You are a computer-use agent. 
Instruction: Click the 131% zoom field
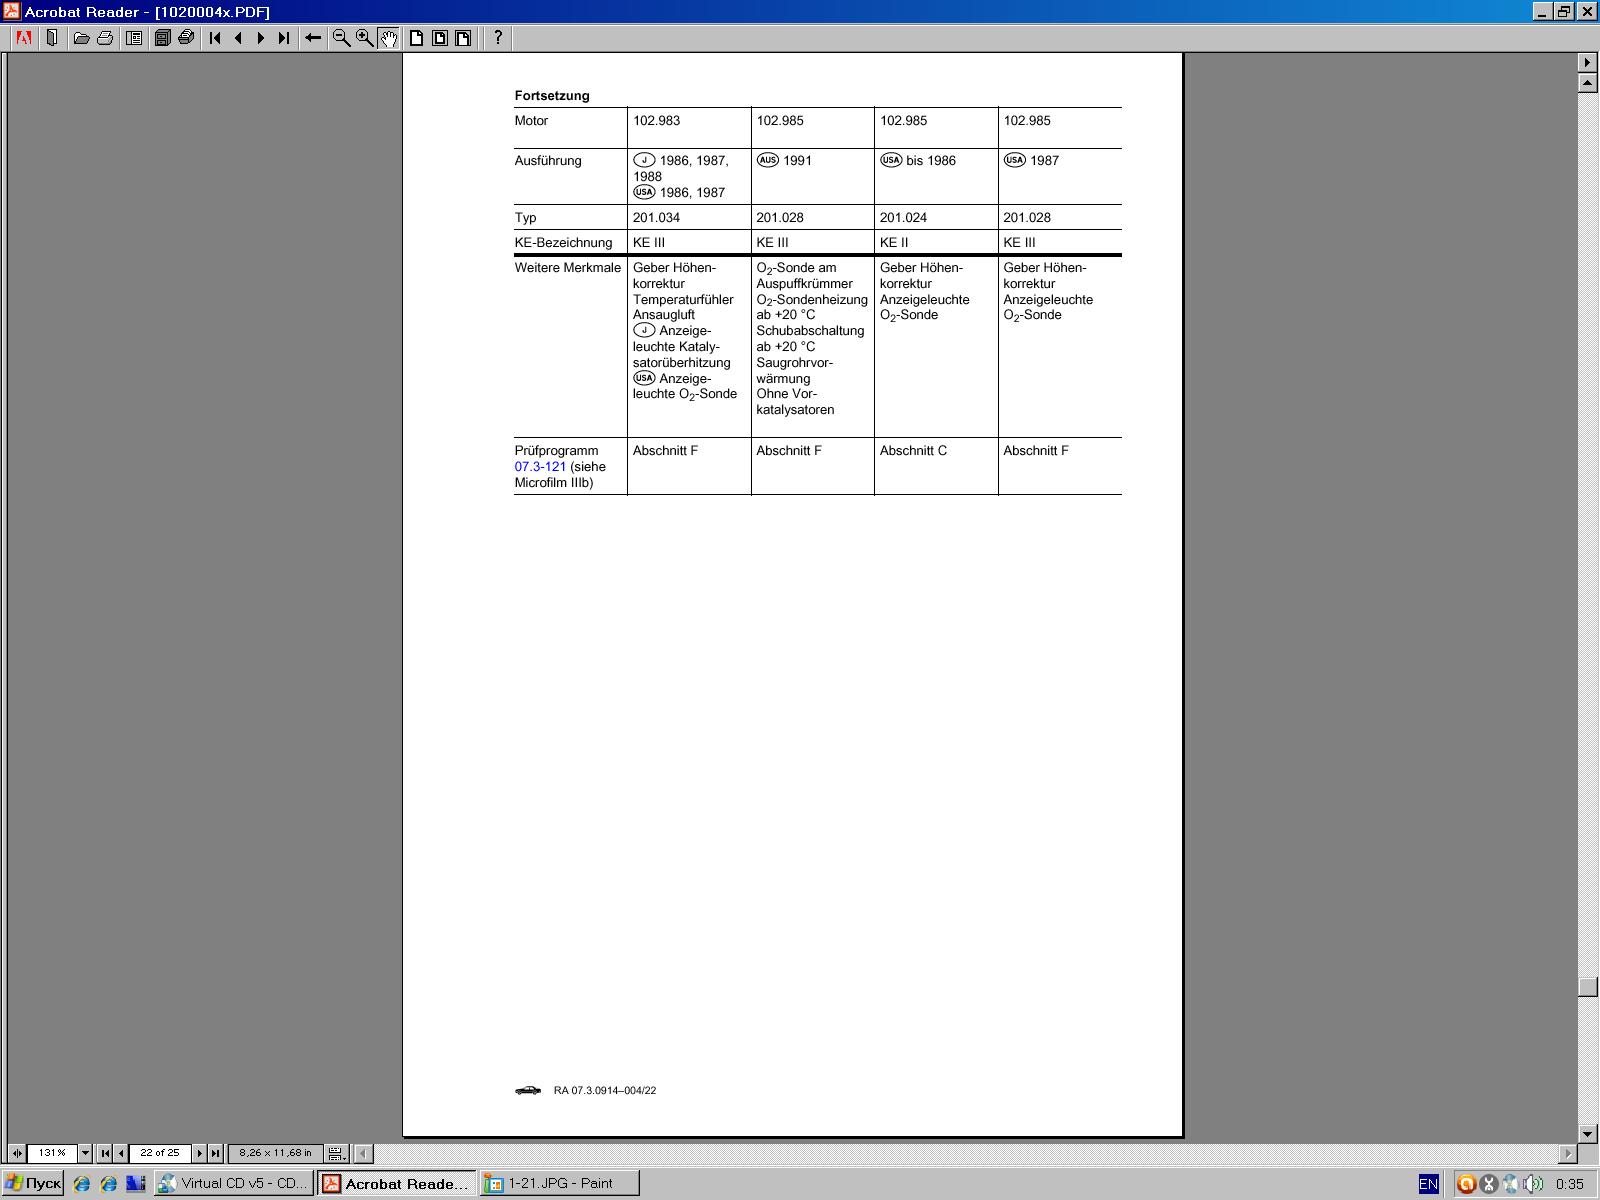tap(52, 1153)
